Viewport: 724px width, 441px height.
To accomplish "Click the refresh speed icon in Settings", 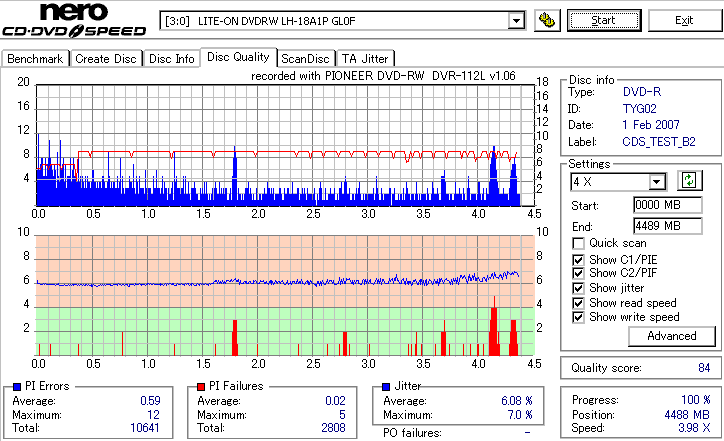I will pyautogui.click(x=689, y=181).
